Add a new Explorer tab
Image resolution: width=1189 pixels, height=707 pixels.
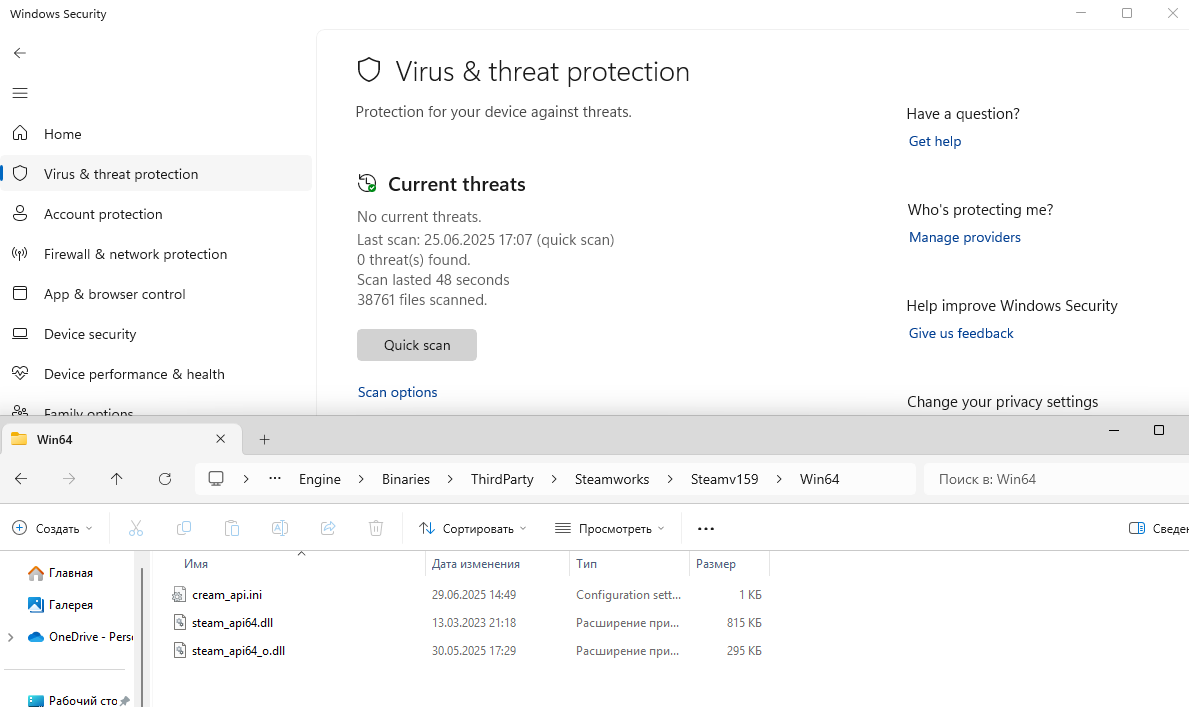point(264,439)
